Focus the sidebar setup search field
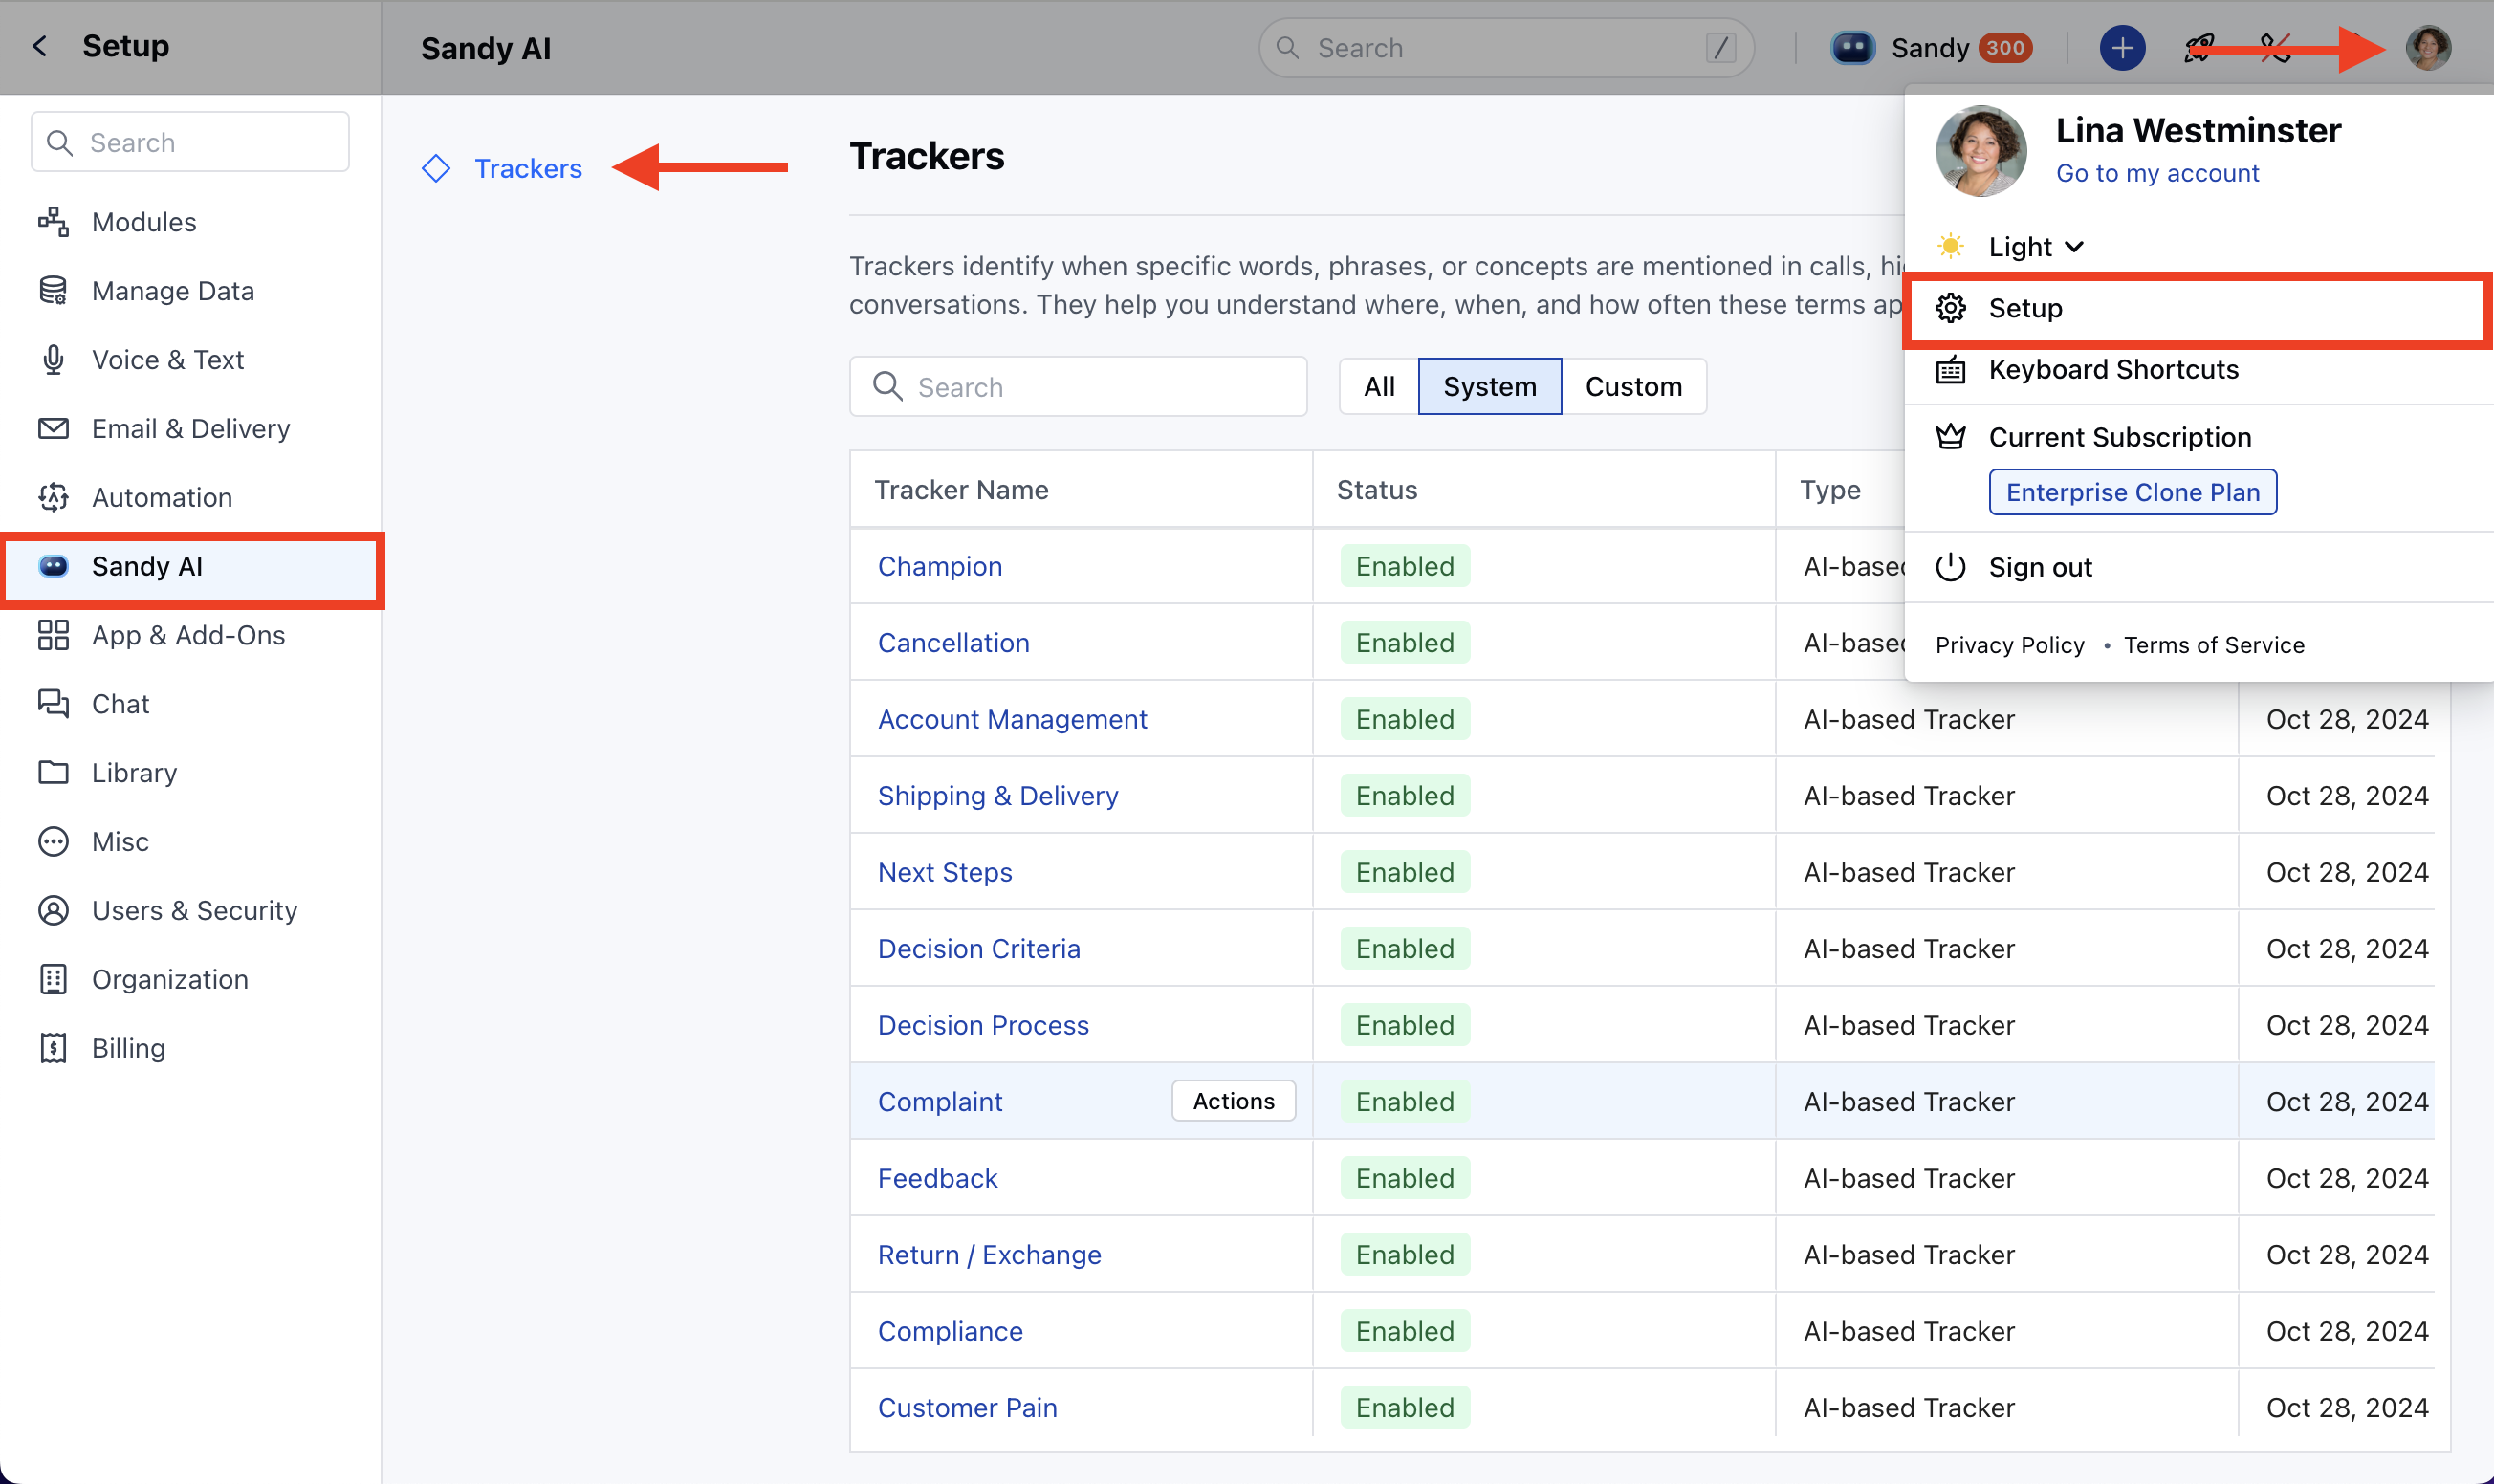Screen dimensions: 2494x1484 coord(190,142)
